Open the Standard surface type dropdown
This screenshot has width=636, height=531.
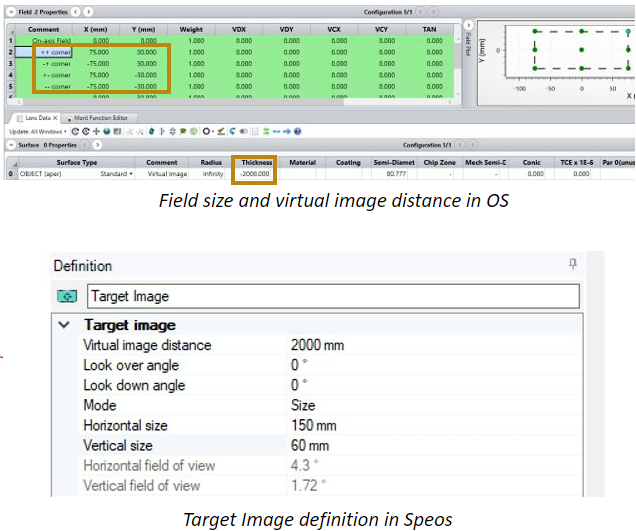pos(117,174)
